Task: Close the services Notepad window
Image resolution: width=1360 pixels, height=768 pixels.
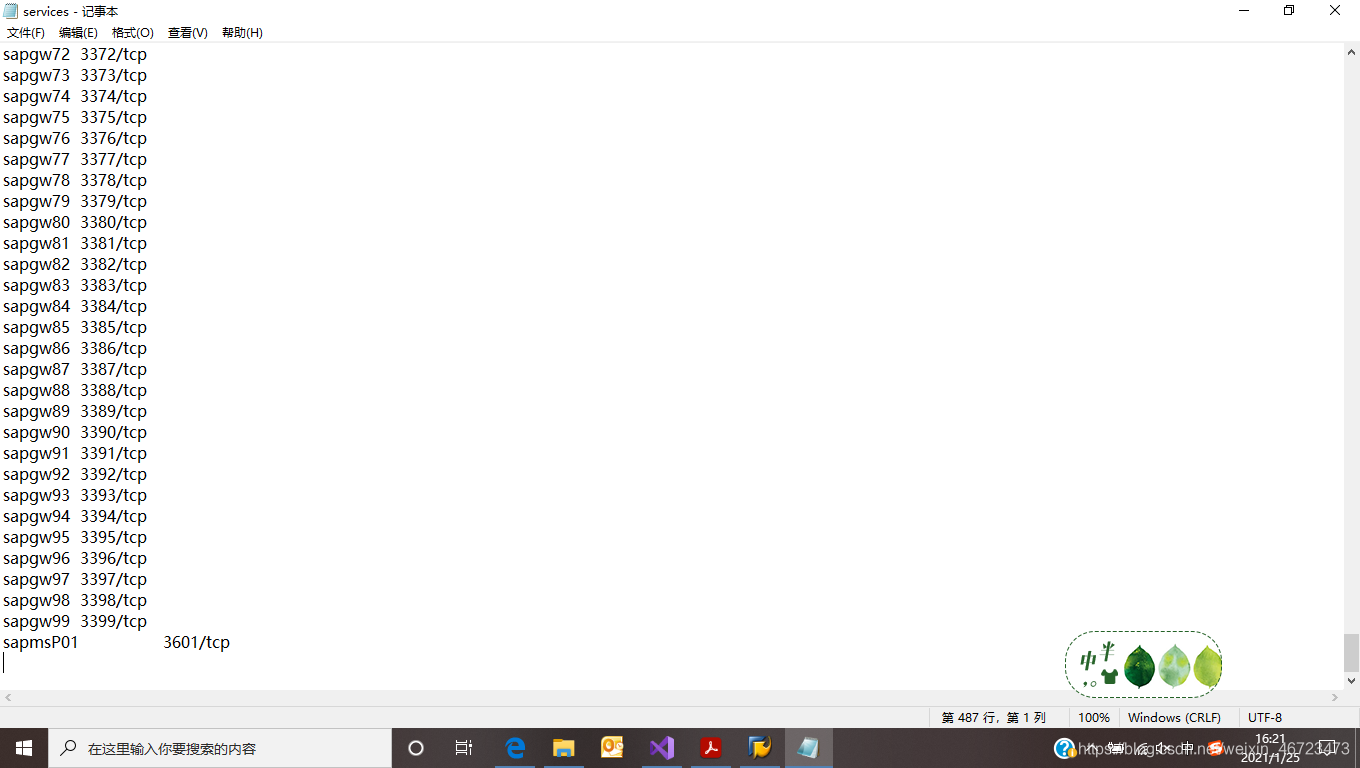Action: click(x=1335, y=11)
